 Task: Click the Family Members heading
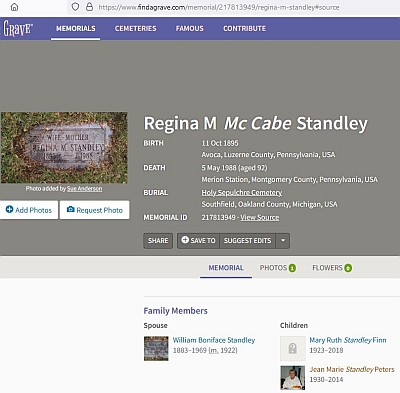coord(175,311)
